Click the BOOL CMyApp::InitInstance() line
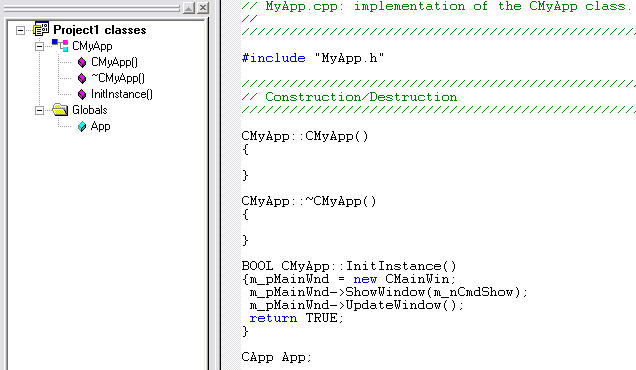 349,266
